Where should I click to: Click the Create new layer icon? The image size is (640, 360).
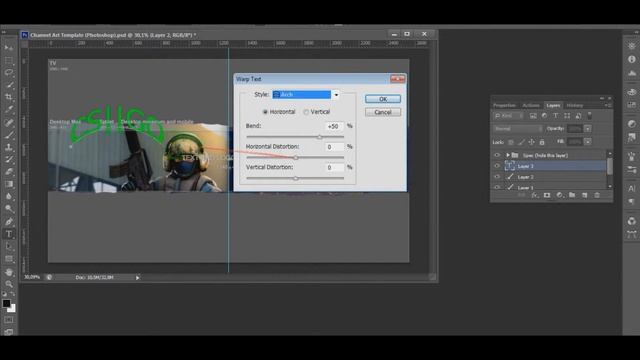[x=584, y=196]
